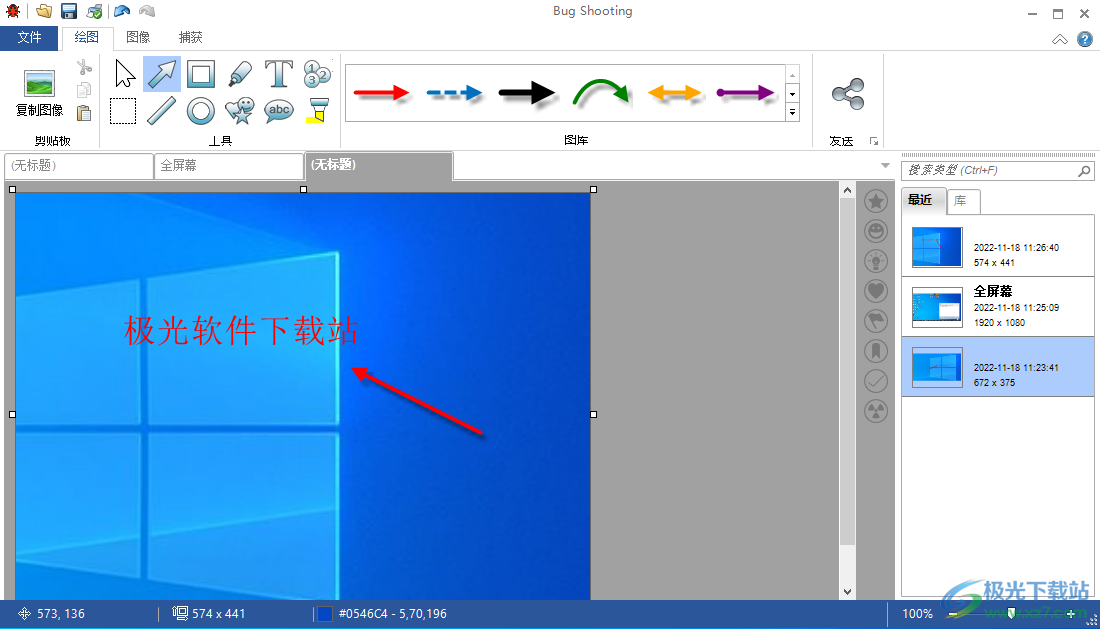This screenshot has width=1100, height=629.
Task: Select the heart-star-smiley stamps tool
Action: point(240,111)
